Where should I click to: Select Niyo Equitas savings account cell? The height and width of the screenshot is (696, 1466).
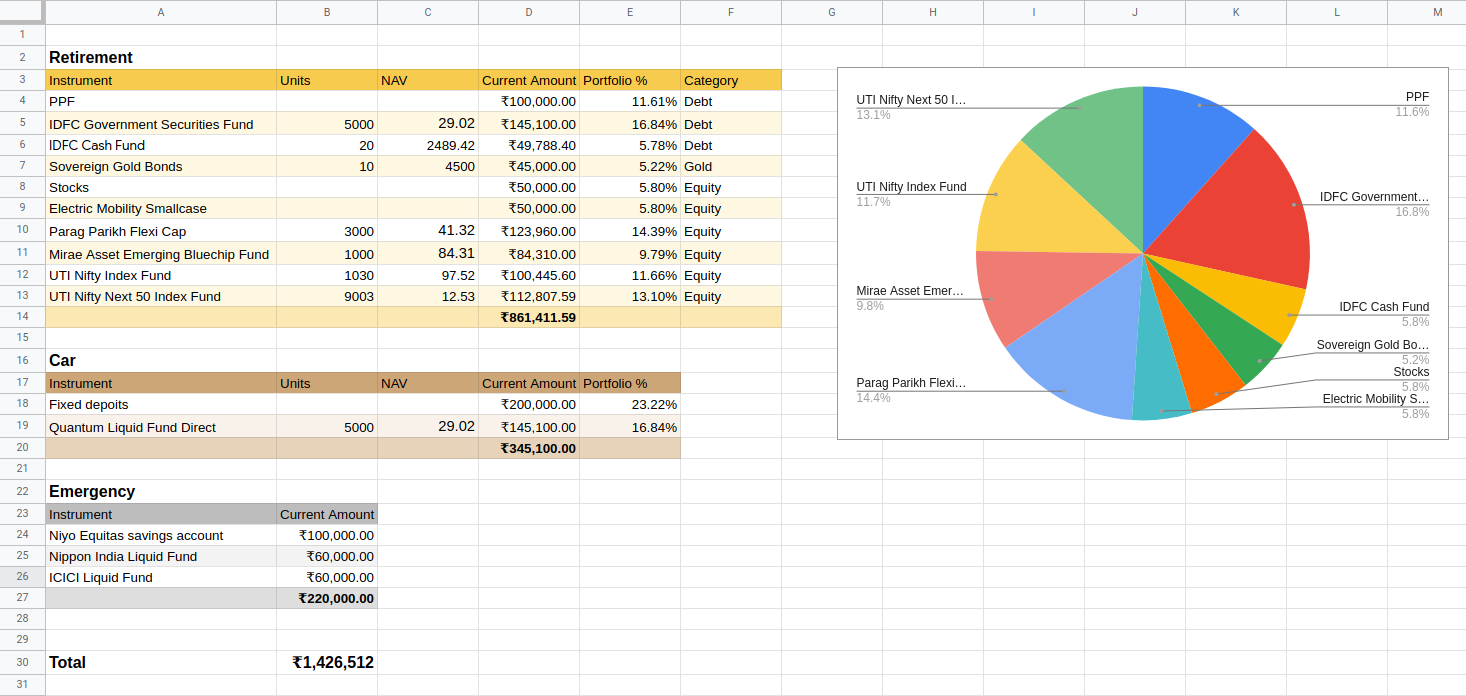click(x=161, y=535)
